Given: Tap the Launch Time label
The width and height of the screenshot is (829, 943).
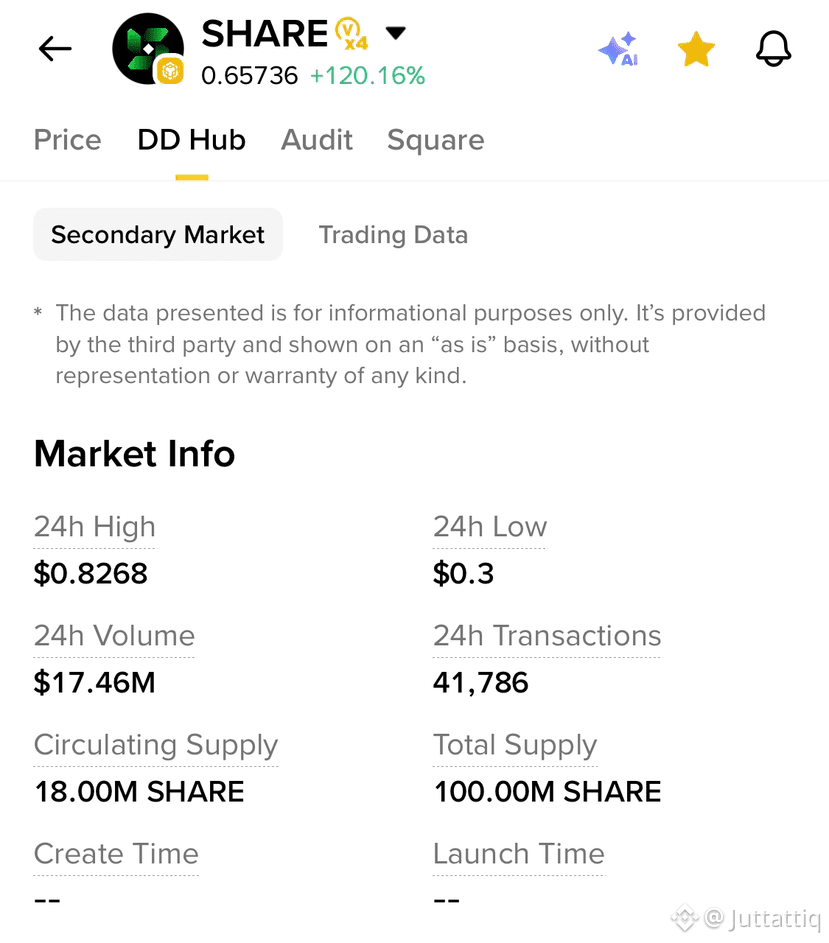Looking at the screenshot, I should [x=519, y=854].
